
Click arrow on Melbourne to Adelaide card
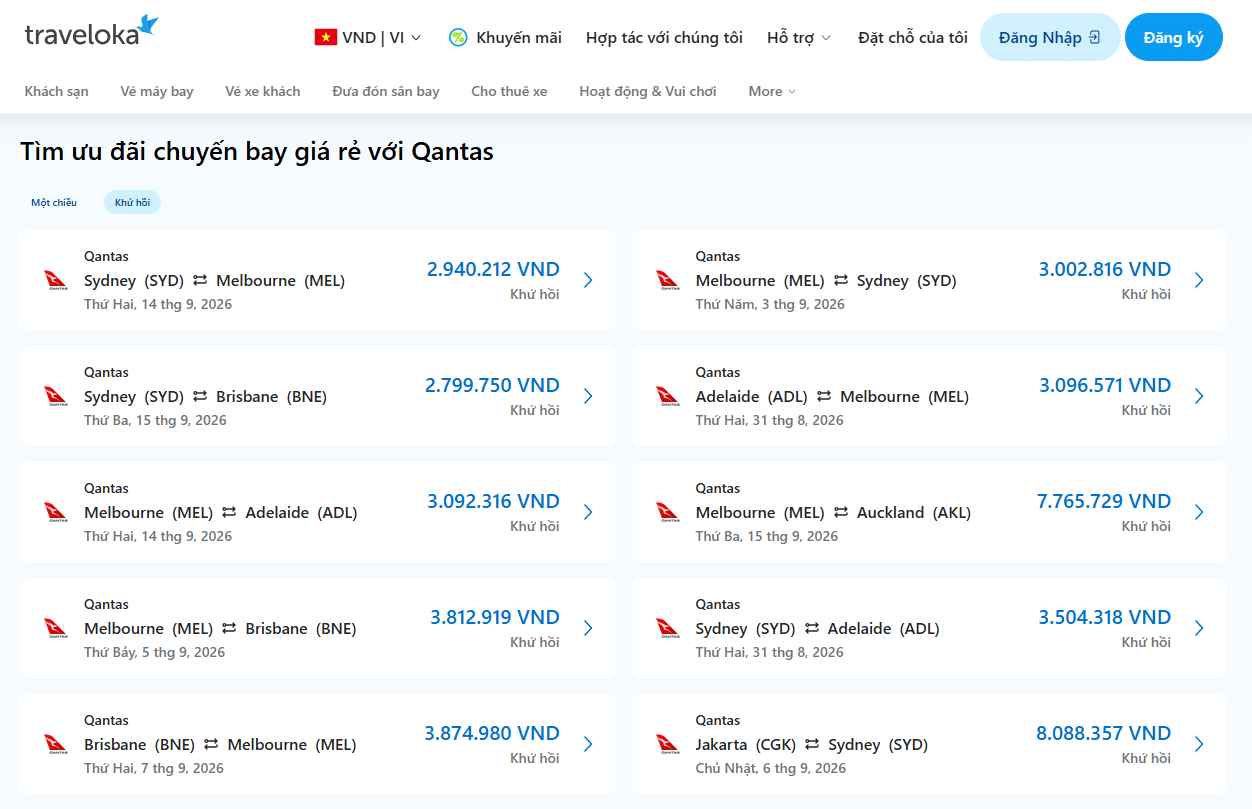point(588,512)
